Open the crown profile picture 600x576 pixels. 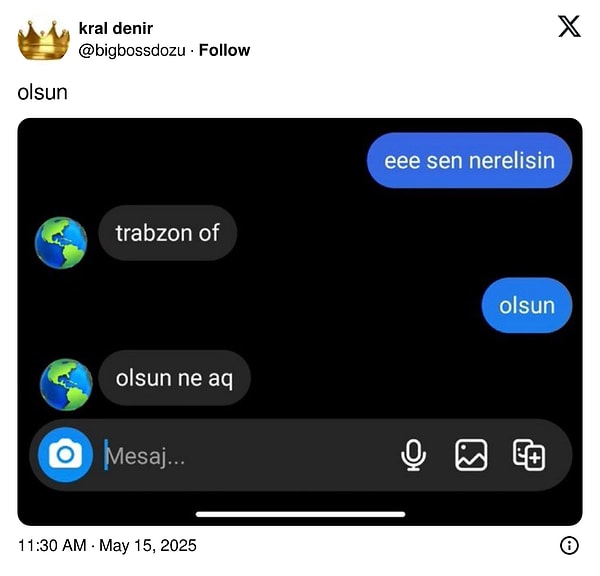[x=43, y=40]
